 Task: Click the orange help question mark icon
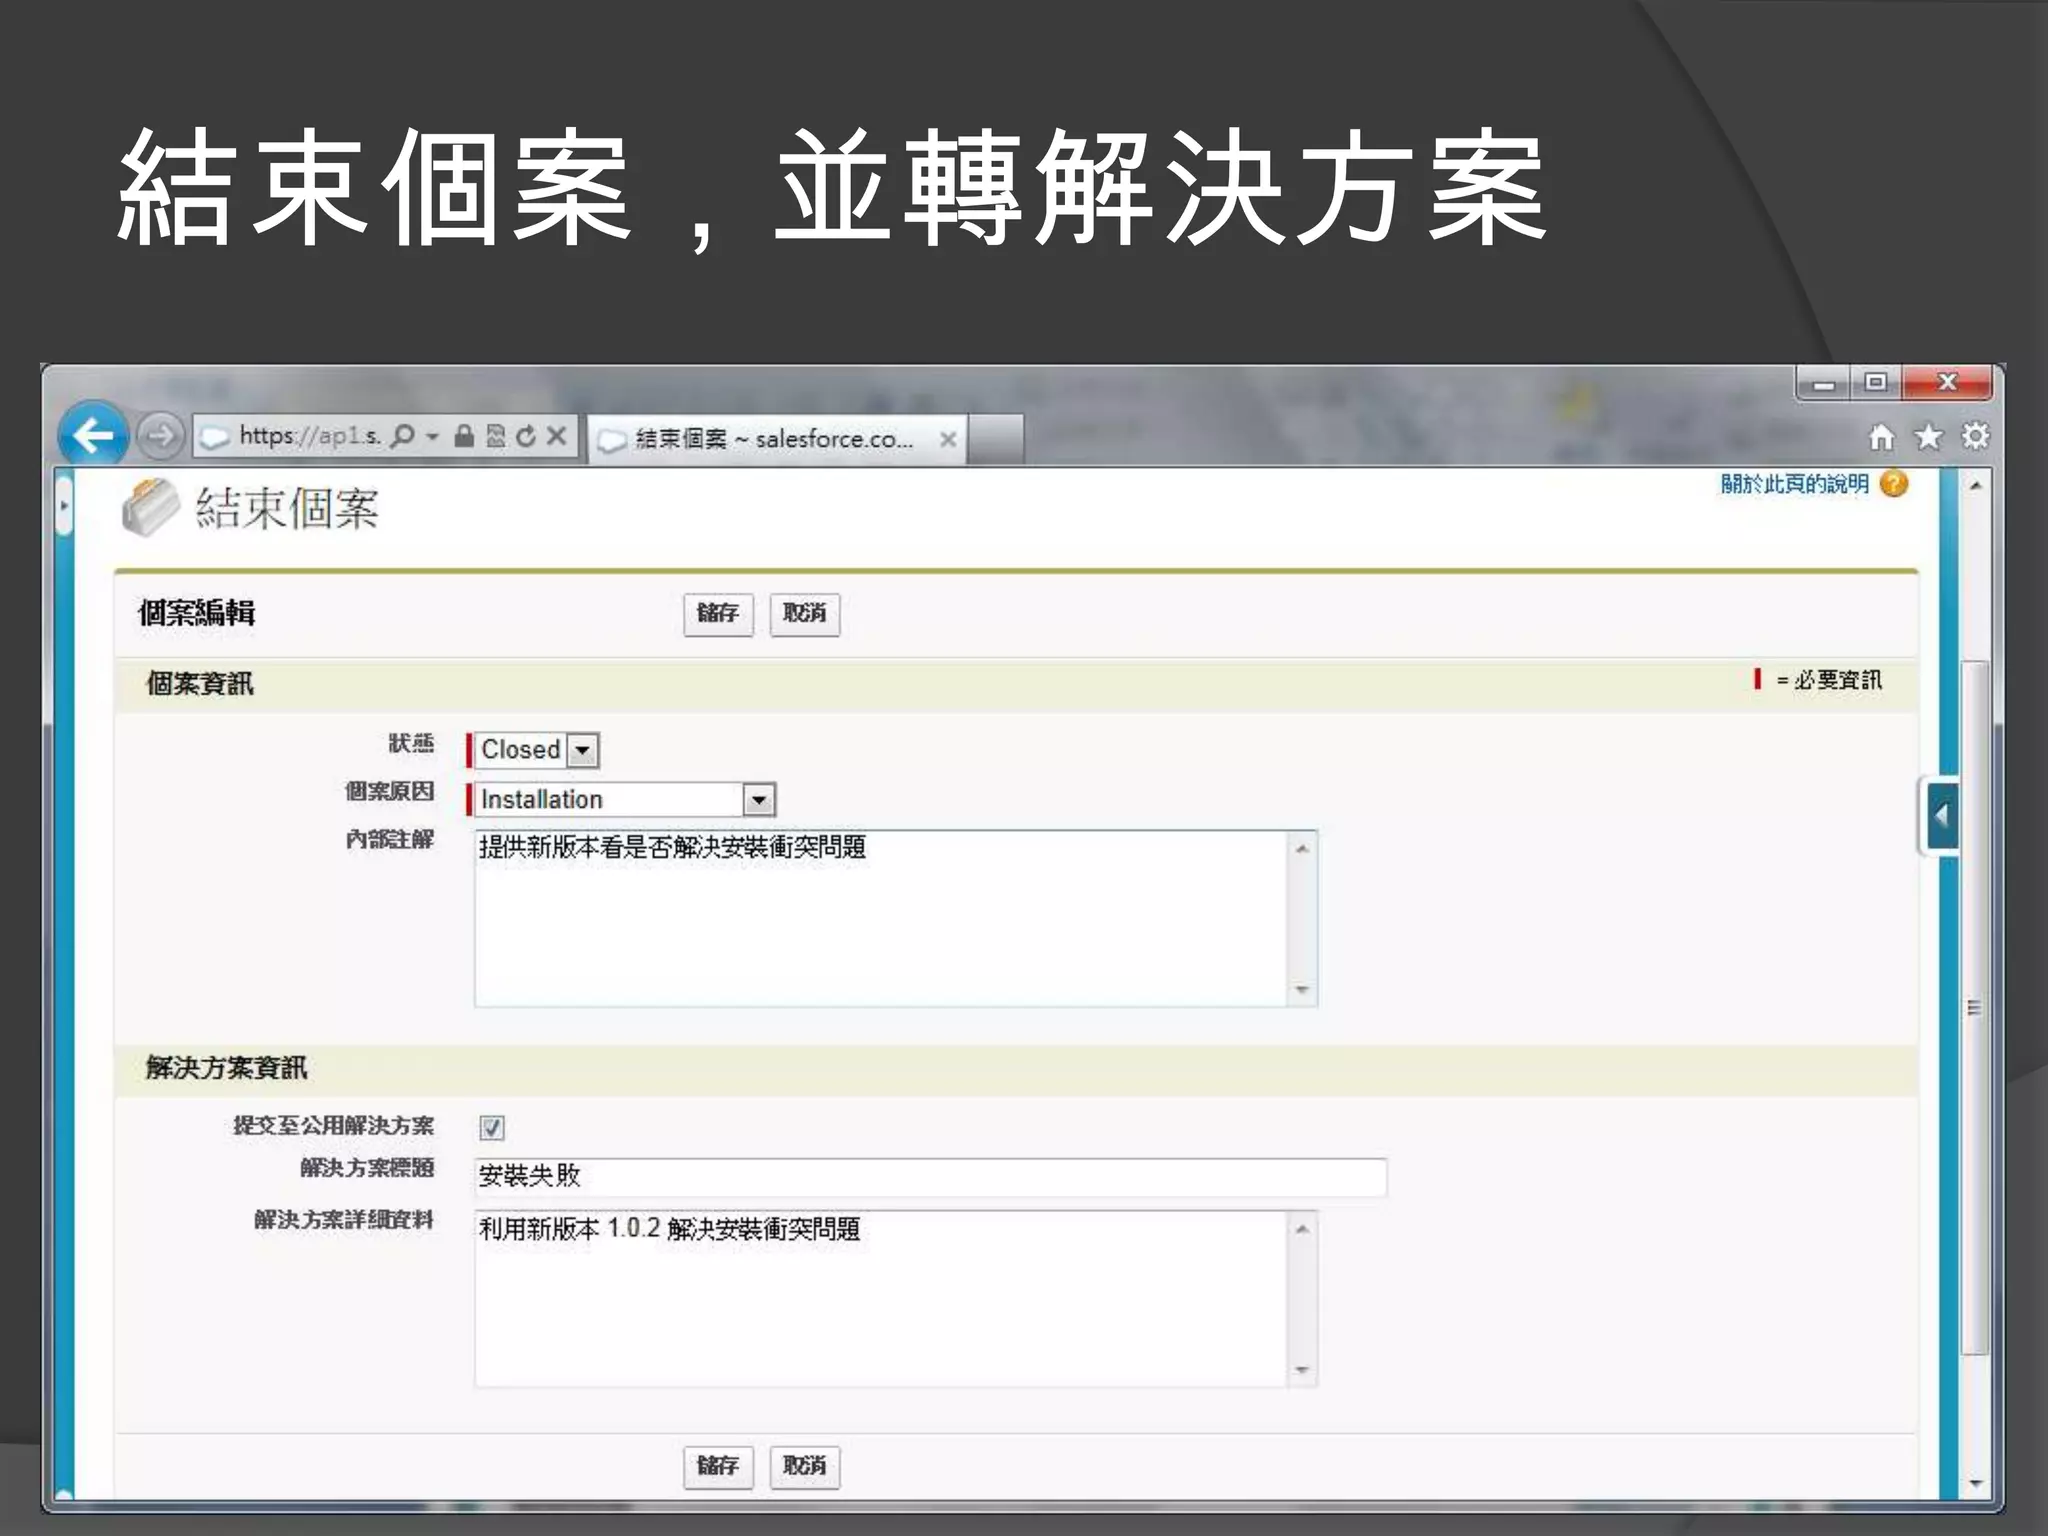(x=1893, y=484)
